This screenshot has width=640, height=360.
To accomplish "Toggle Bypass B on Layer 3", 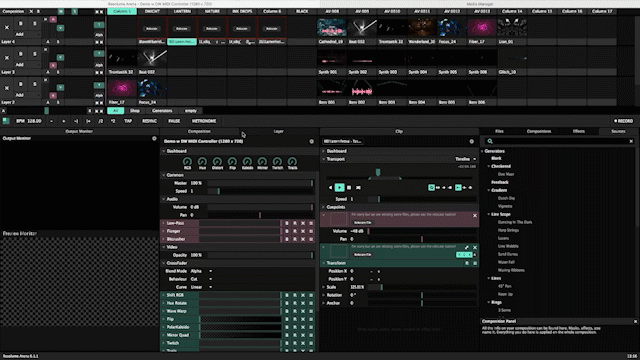I will pos(21,54).
